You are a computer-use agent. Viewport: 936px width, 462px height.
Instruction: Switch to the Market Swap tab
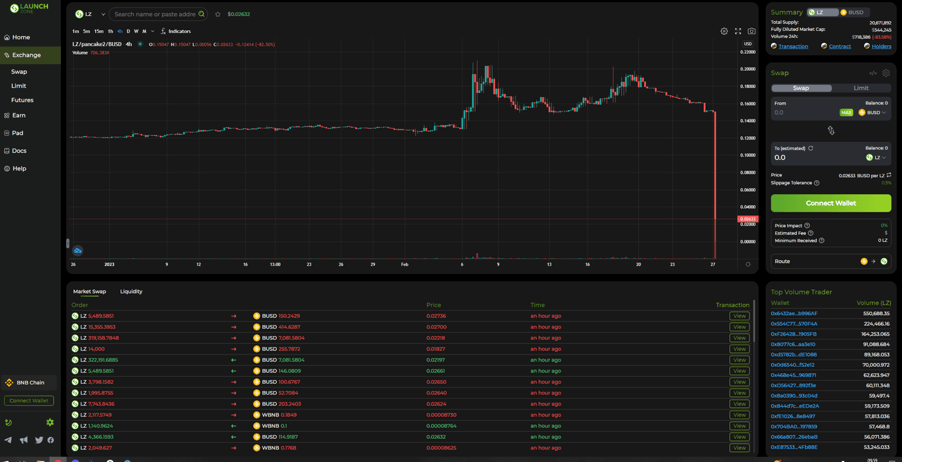point(90,291)
